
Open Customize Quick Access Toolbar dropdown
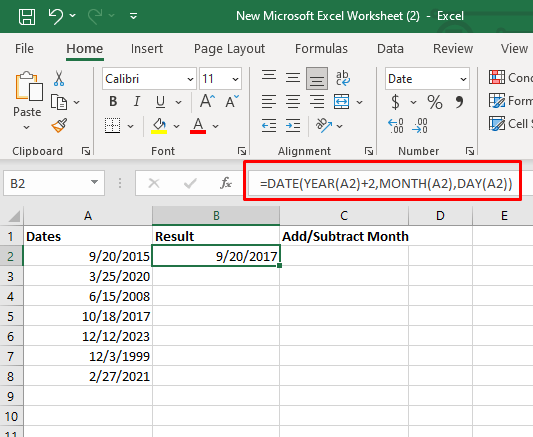coord(134,16)
